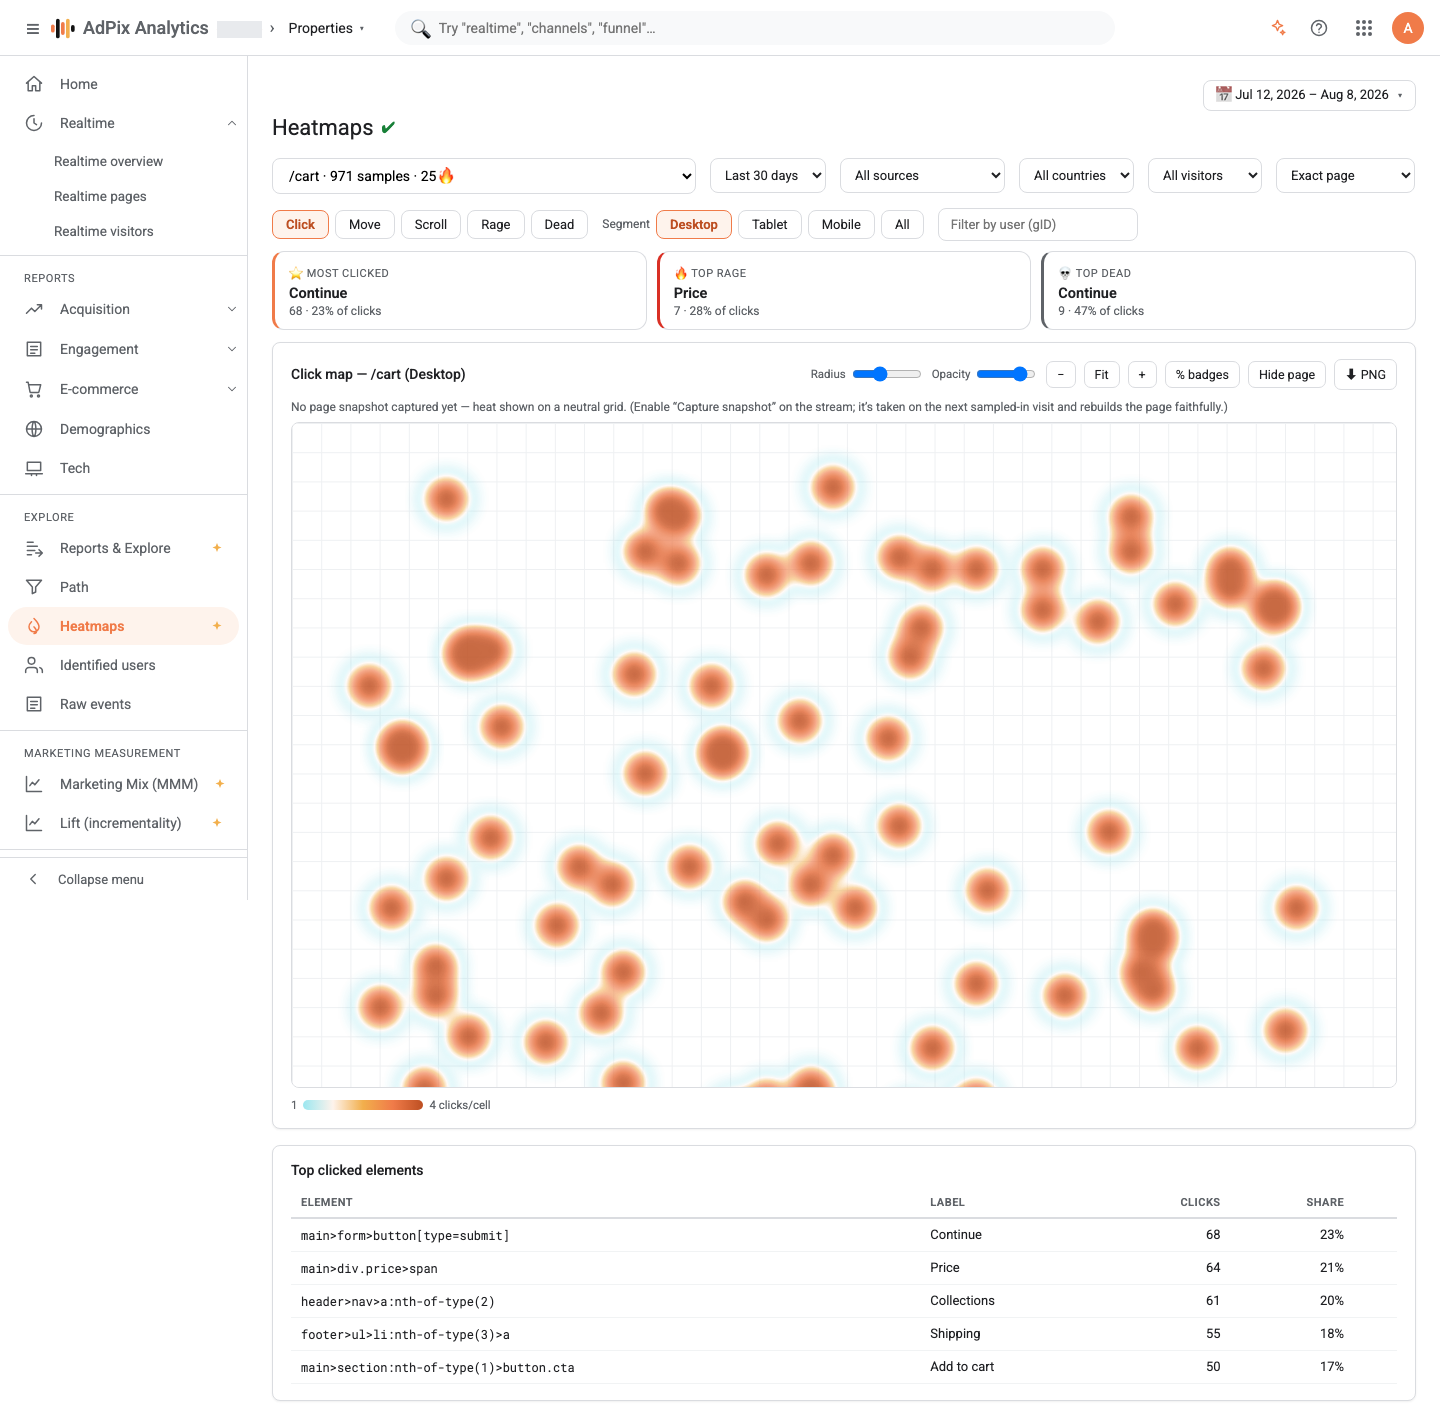
Task: Click the E-commerce cart icon
Action: pyautogui.click(x=34, y=389)
